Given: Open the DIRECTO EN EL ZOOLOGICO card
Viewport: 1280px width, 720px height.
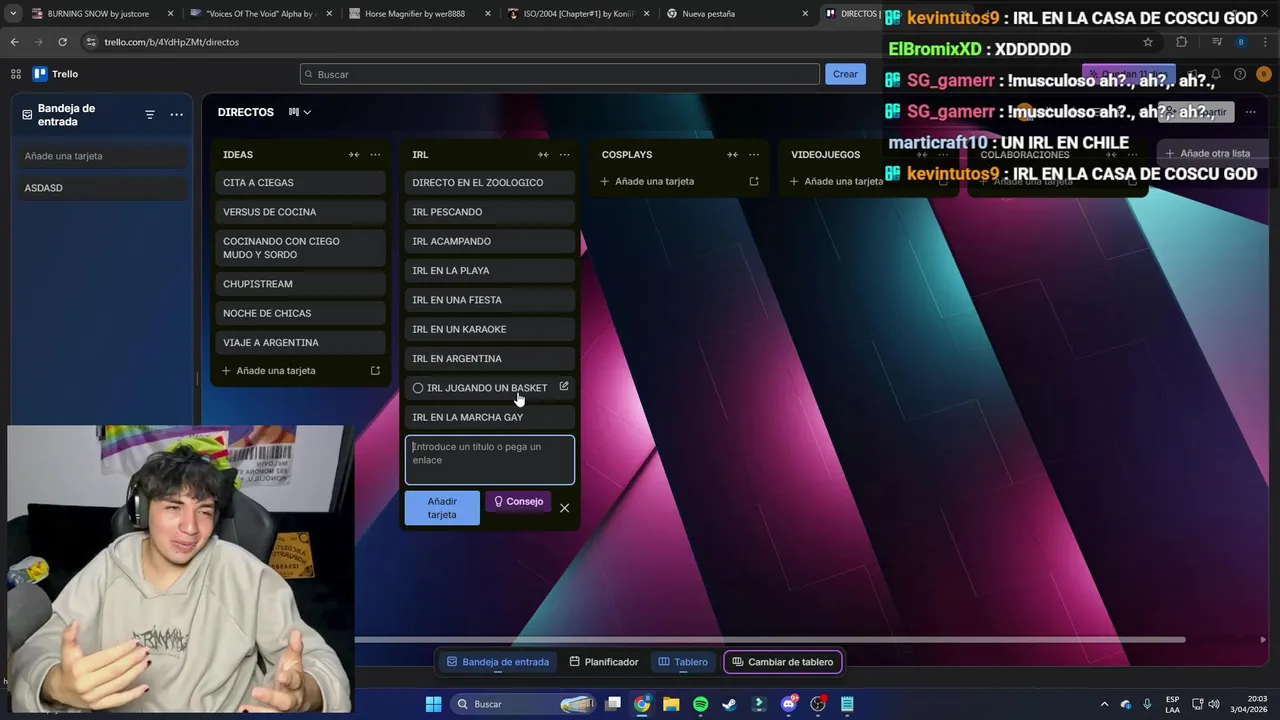Looking at the screenshot, I should [490, 183].
